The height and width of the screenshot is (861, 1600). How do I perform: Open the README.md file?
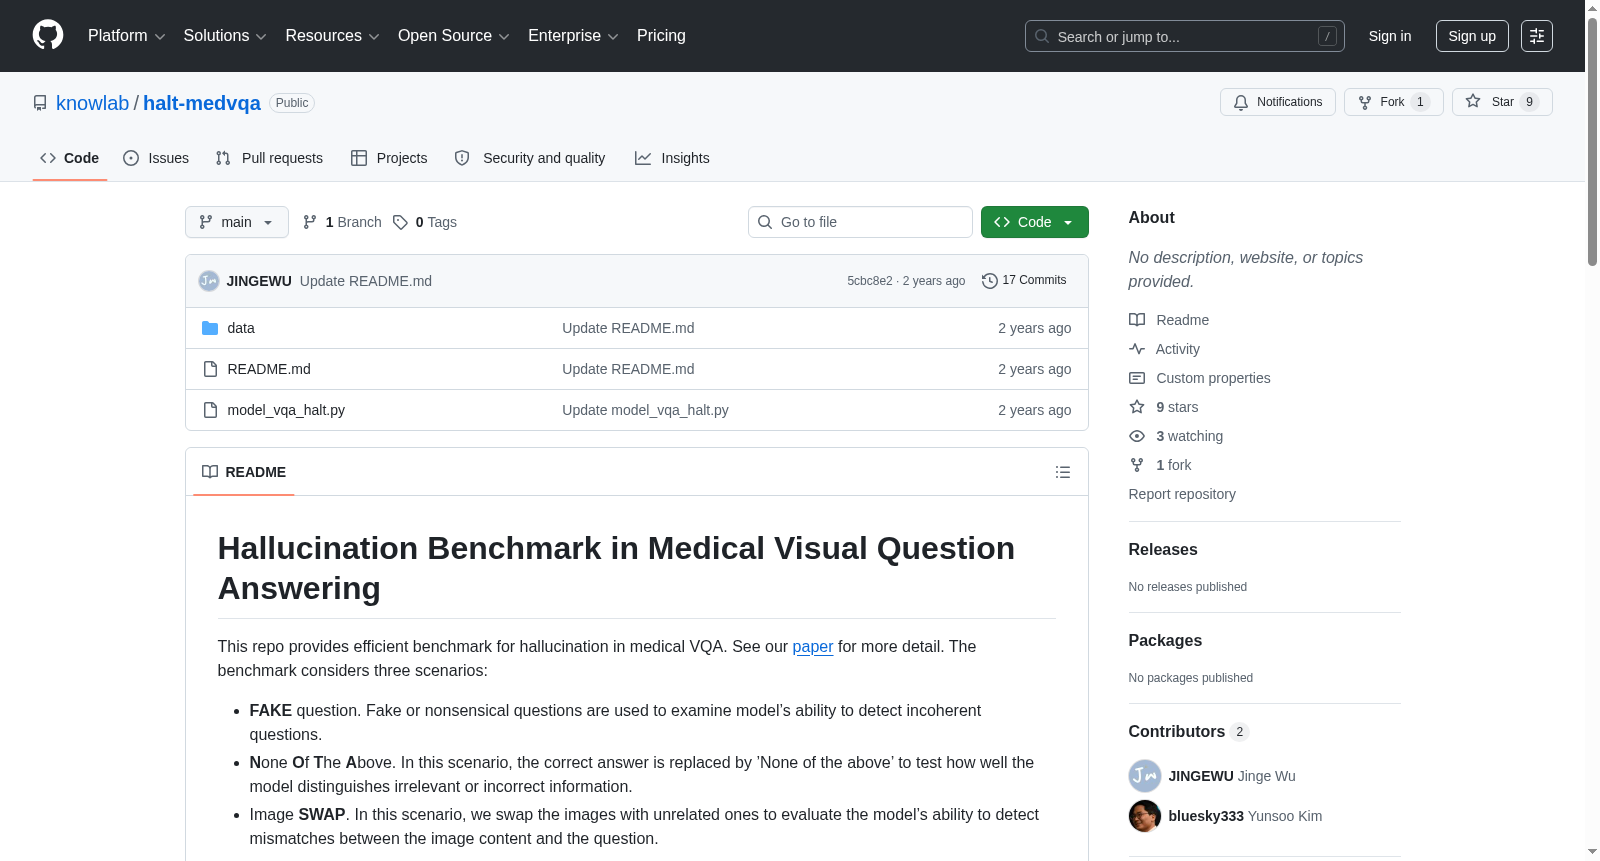coord(269,369)
